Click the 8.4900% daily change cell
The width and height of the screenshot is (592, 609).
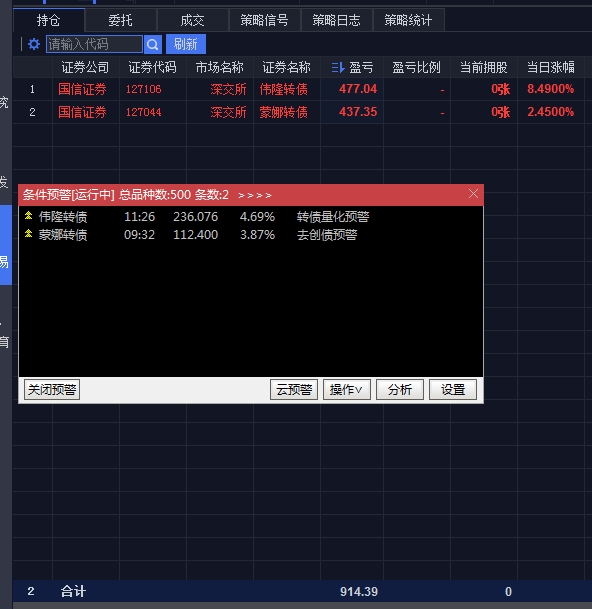tap(550, 89)
